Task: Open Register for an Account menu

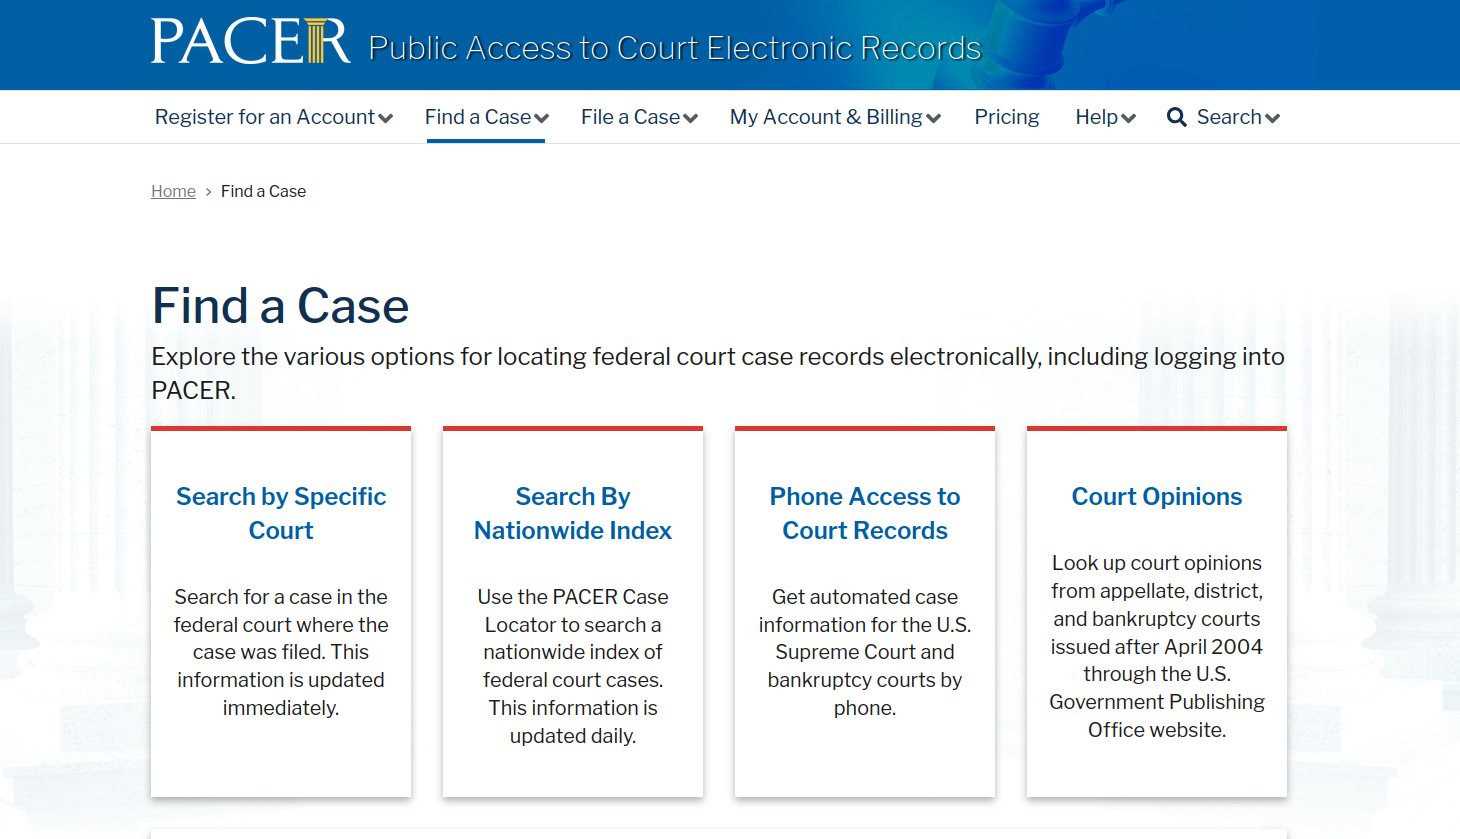Action: (x=265, y=117)
